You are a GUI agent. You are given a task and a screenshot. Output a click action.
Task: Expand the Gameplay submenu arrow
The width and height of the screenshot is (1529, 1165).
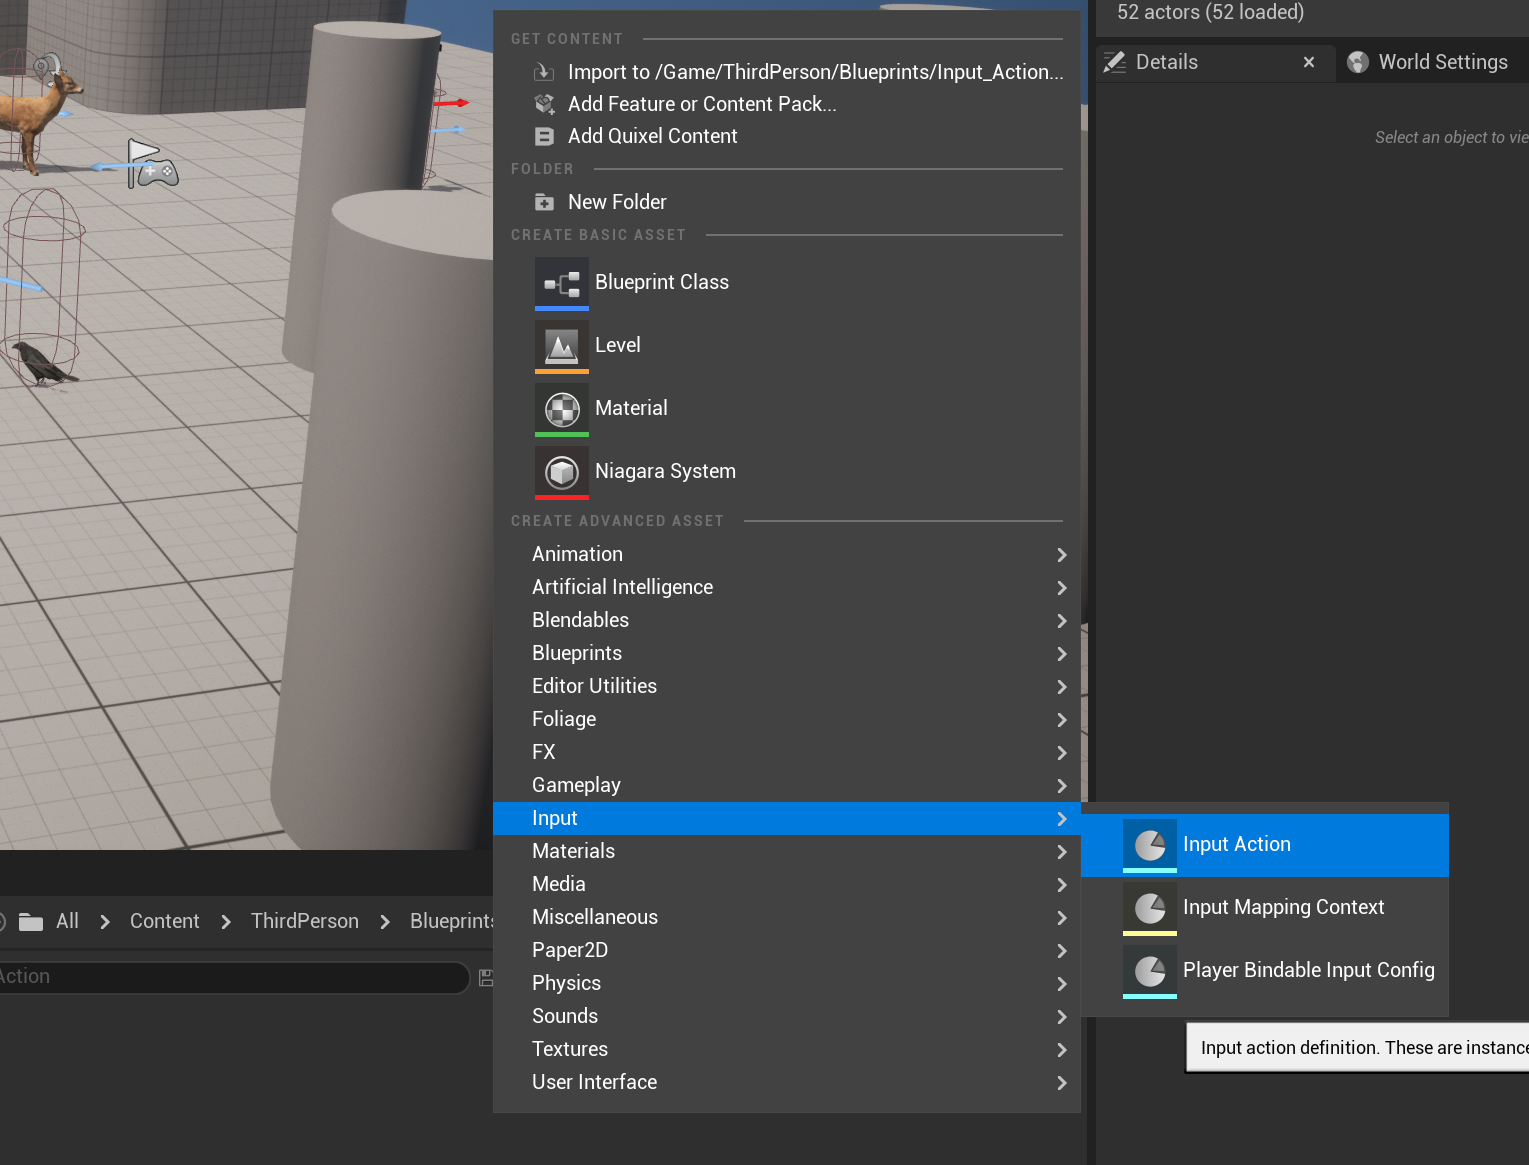coord(1061,786)
